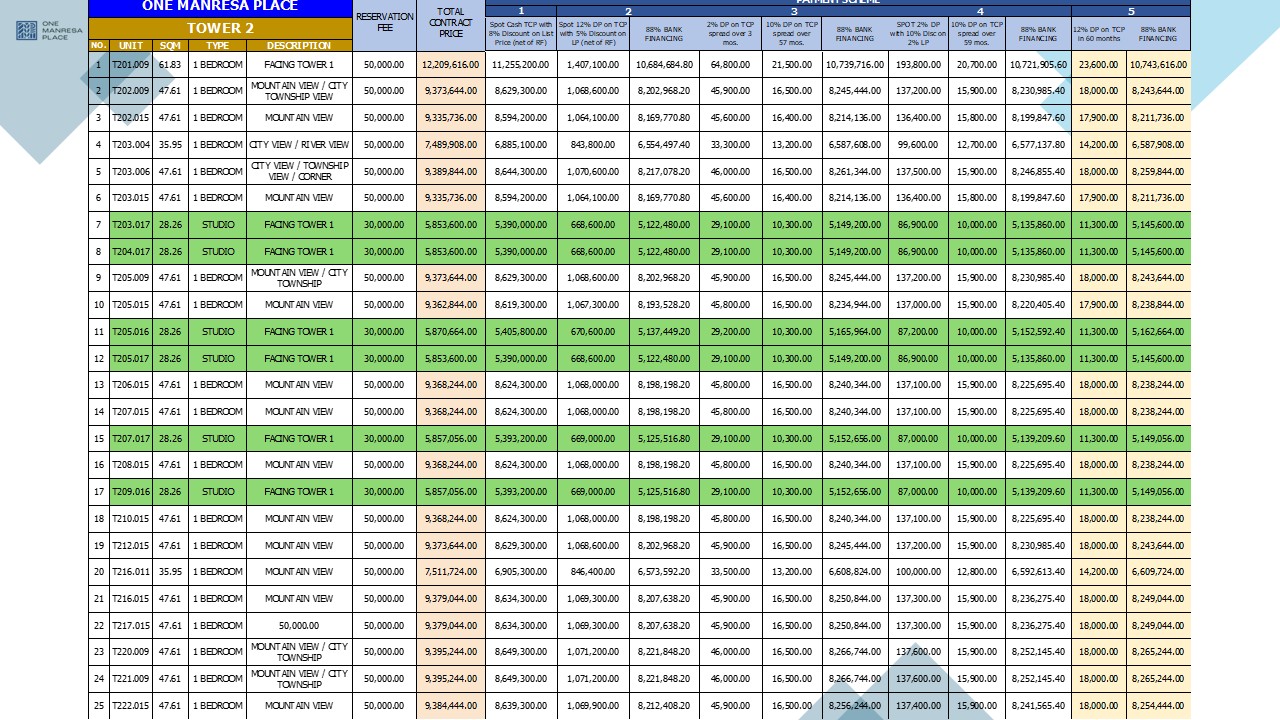
Task: Click total contract price 7,489,908.00
Action: 451,145
